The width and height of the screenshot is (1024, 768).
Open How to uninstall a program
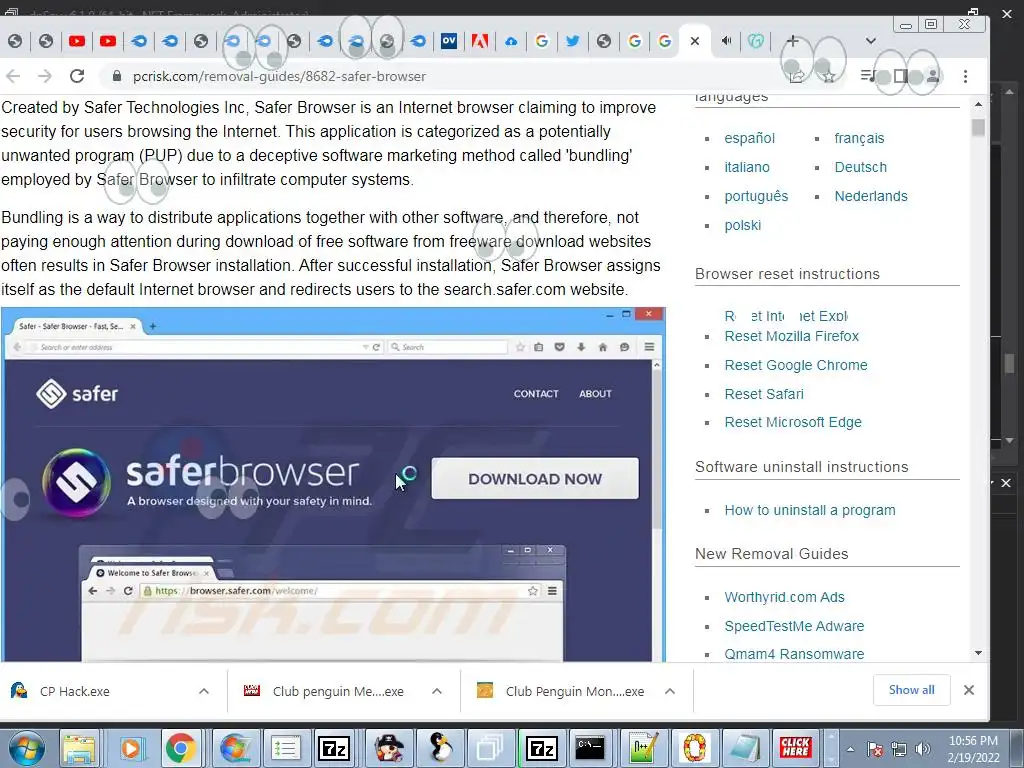[x=809, y=511]
